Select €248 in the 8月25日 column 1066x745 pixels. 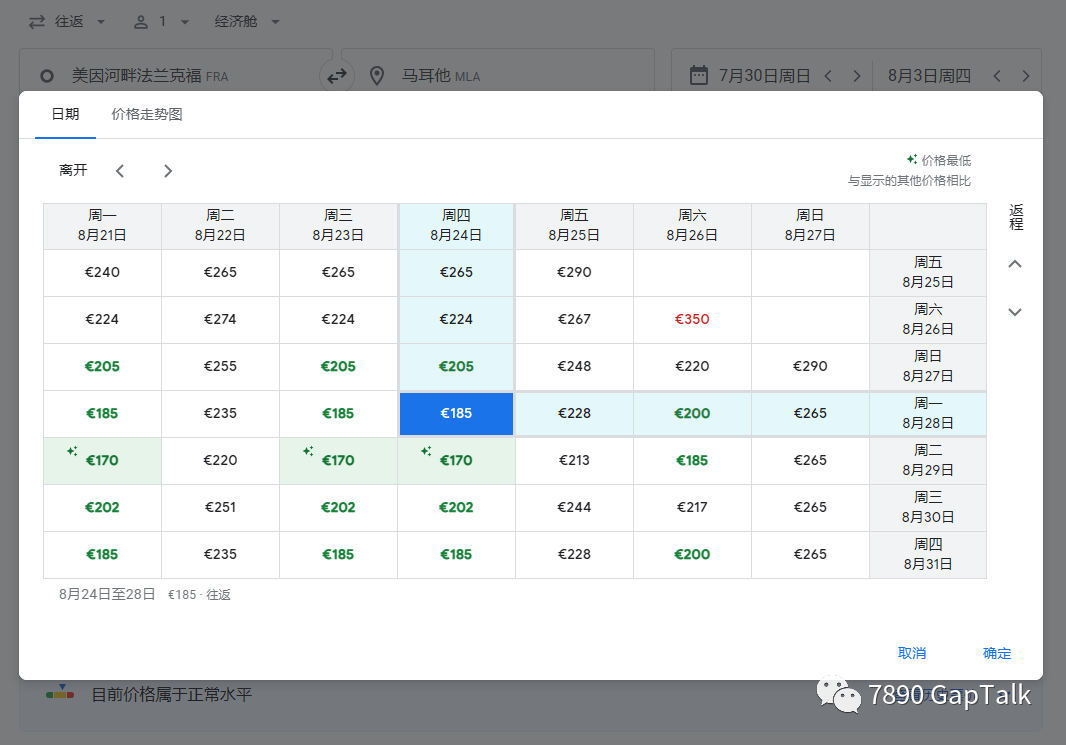coord(574,366)
